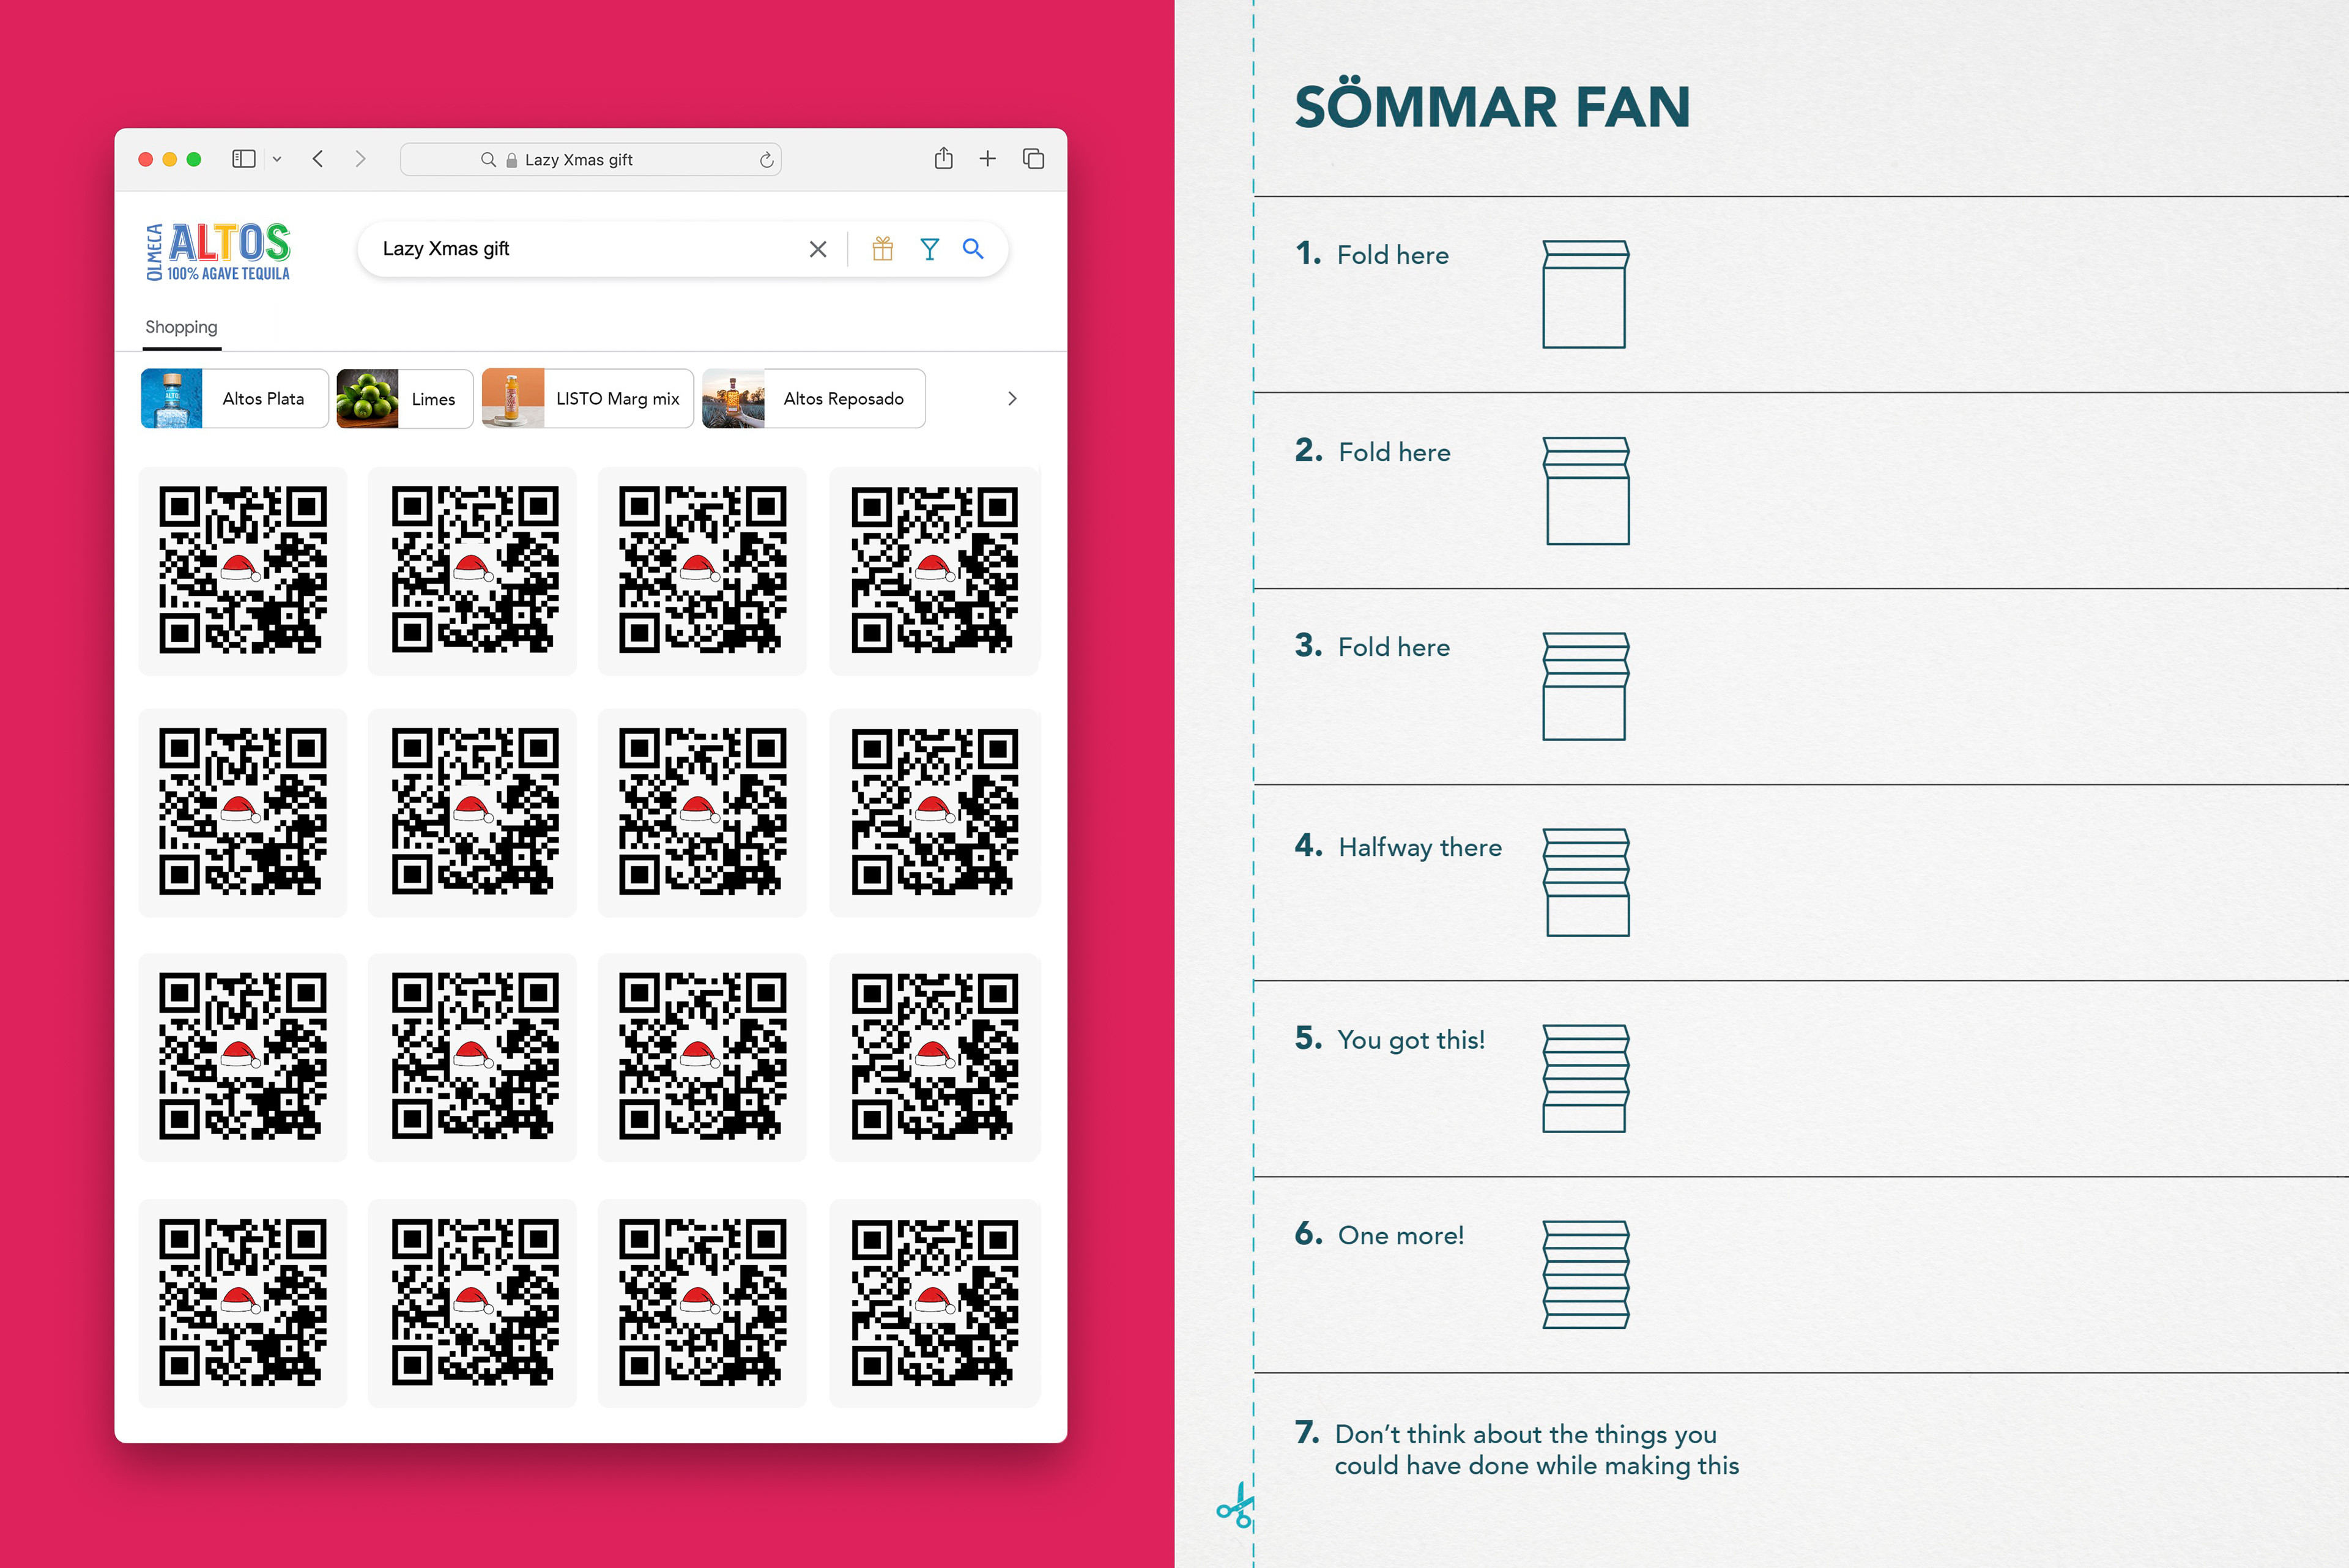This screenshot has height=1568, width=2349.
Task: Open the filter funnel icon
Action: (929, 249)
